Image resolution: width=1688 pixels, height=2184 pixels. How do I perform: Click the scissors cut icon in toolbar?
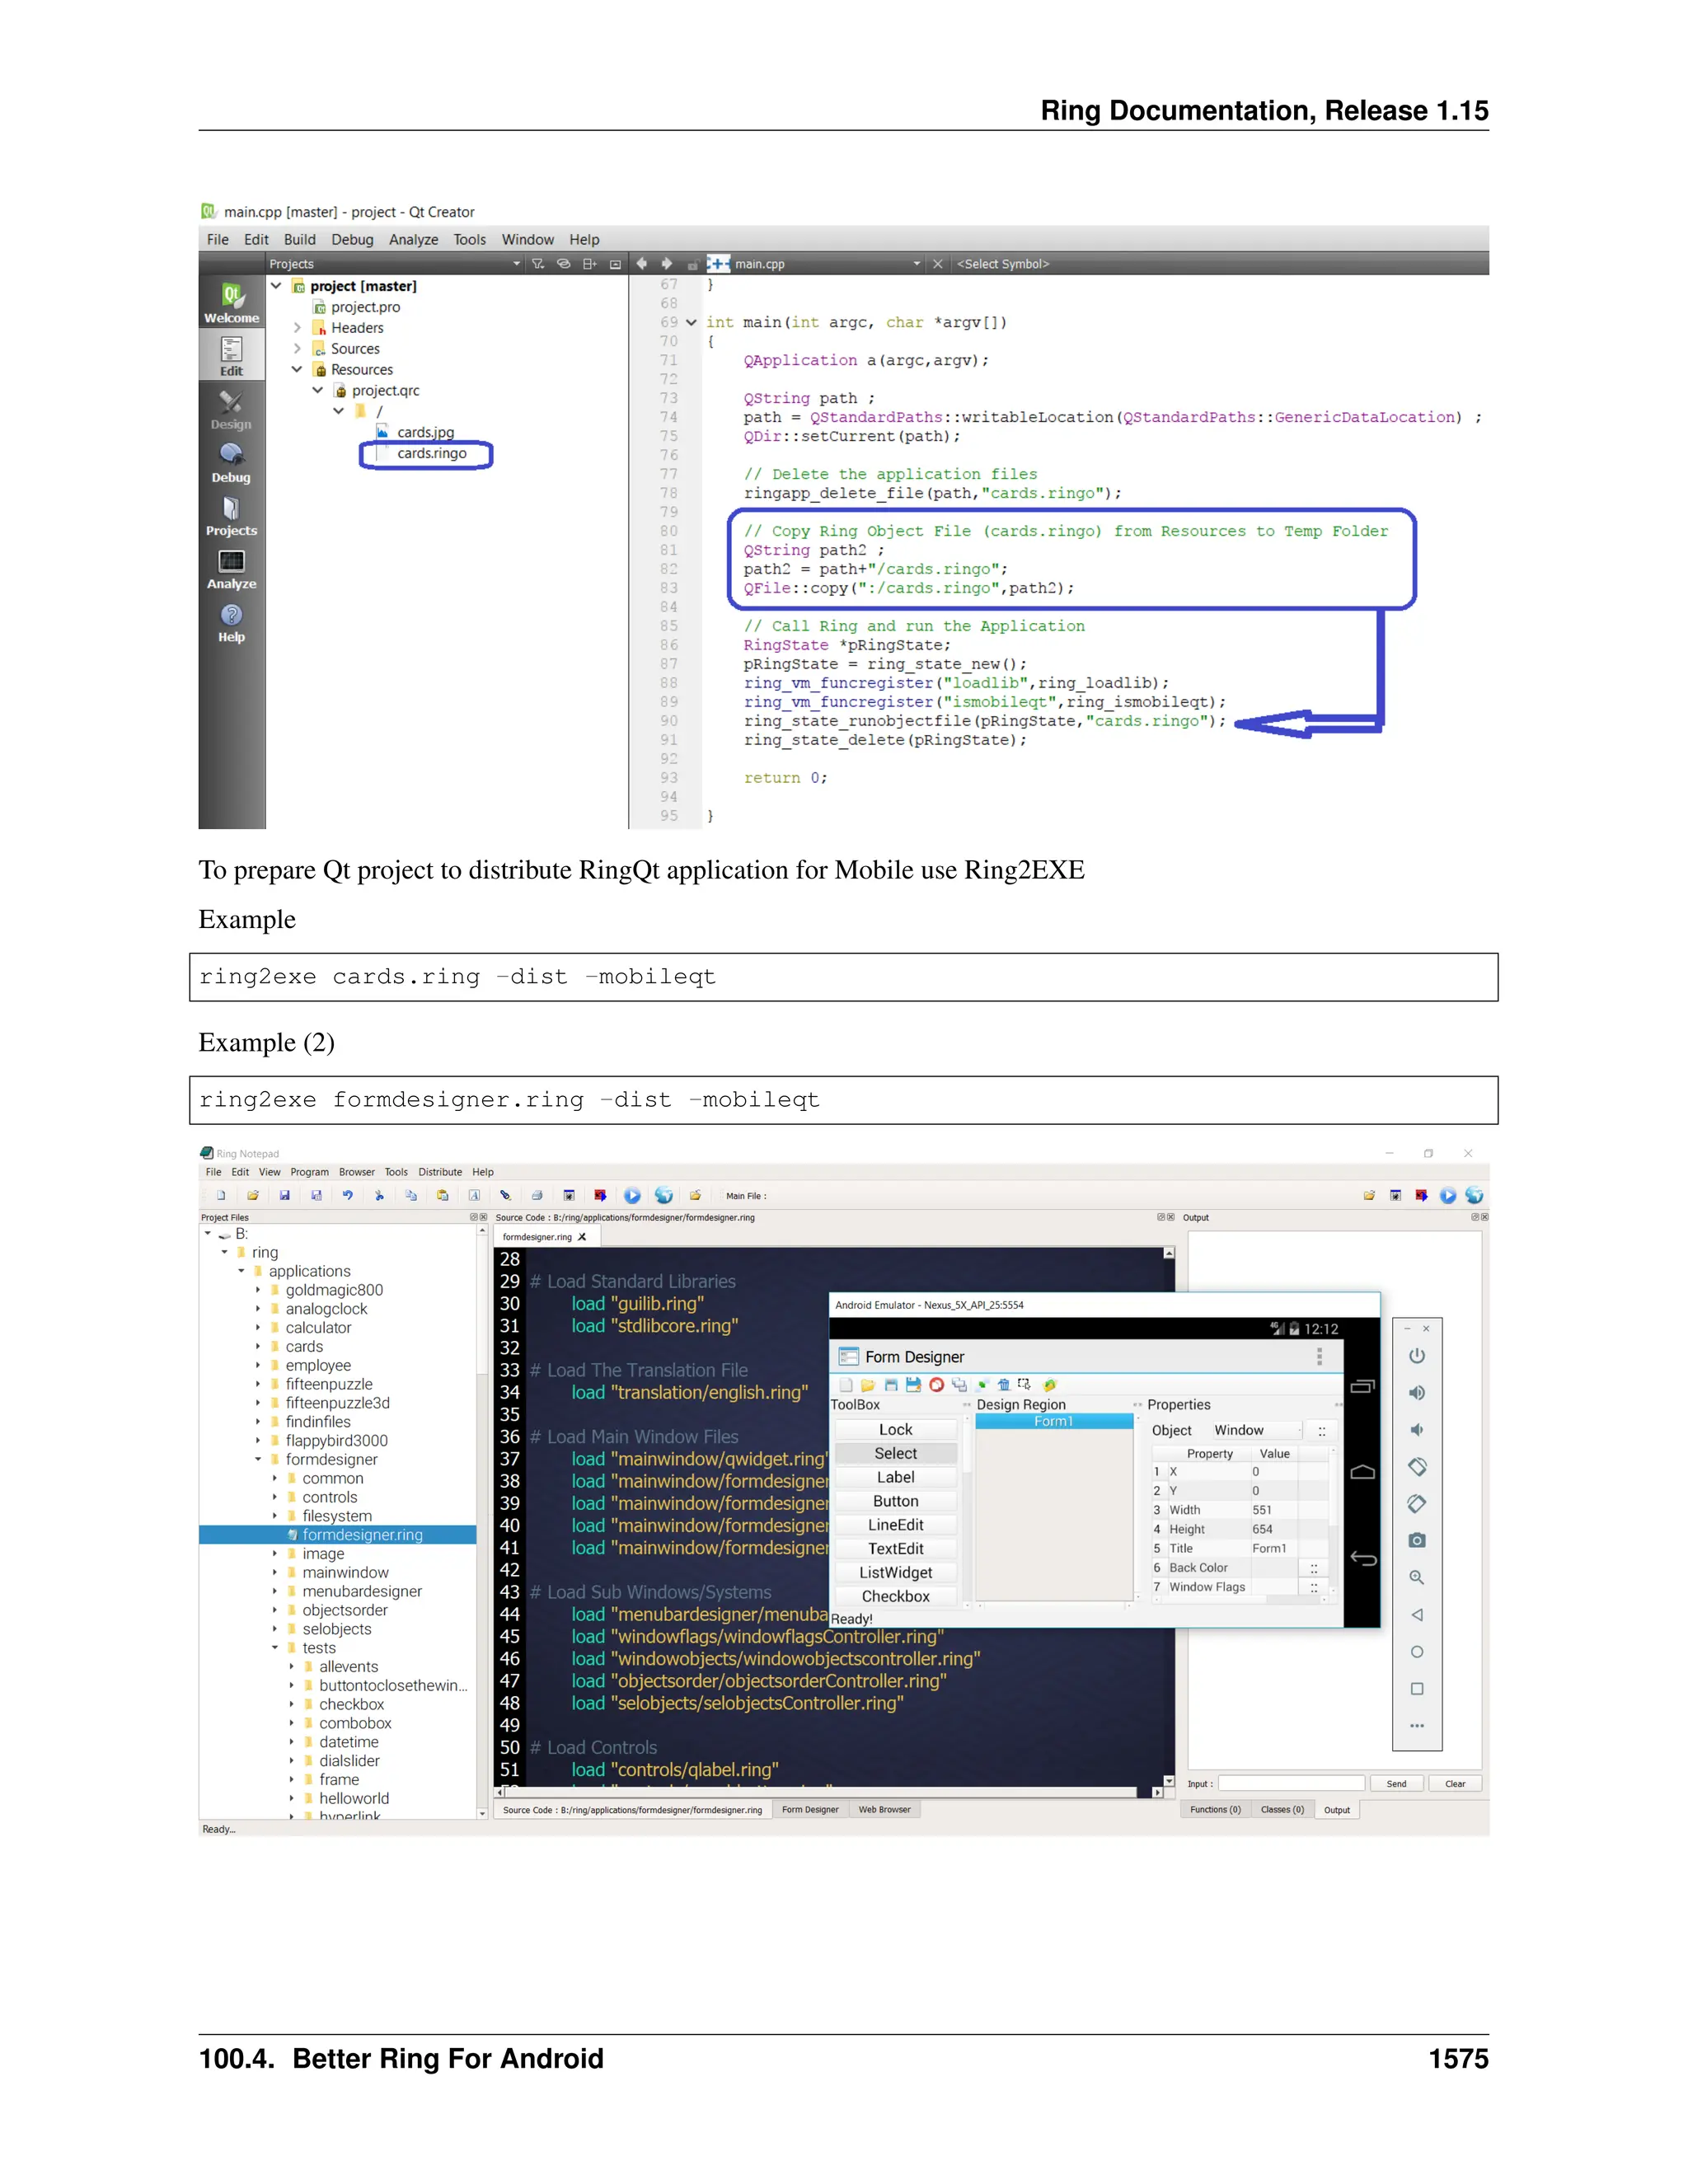point(379,1195)
